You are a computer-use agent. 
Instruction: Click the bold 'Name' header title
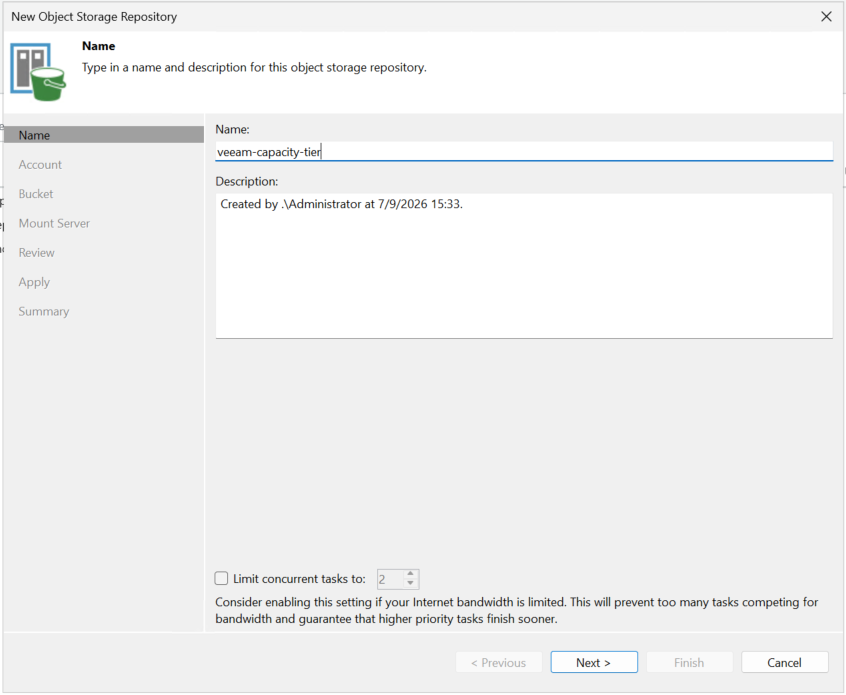(x=98, y=46)
